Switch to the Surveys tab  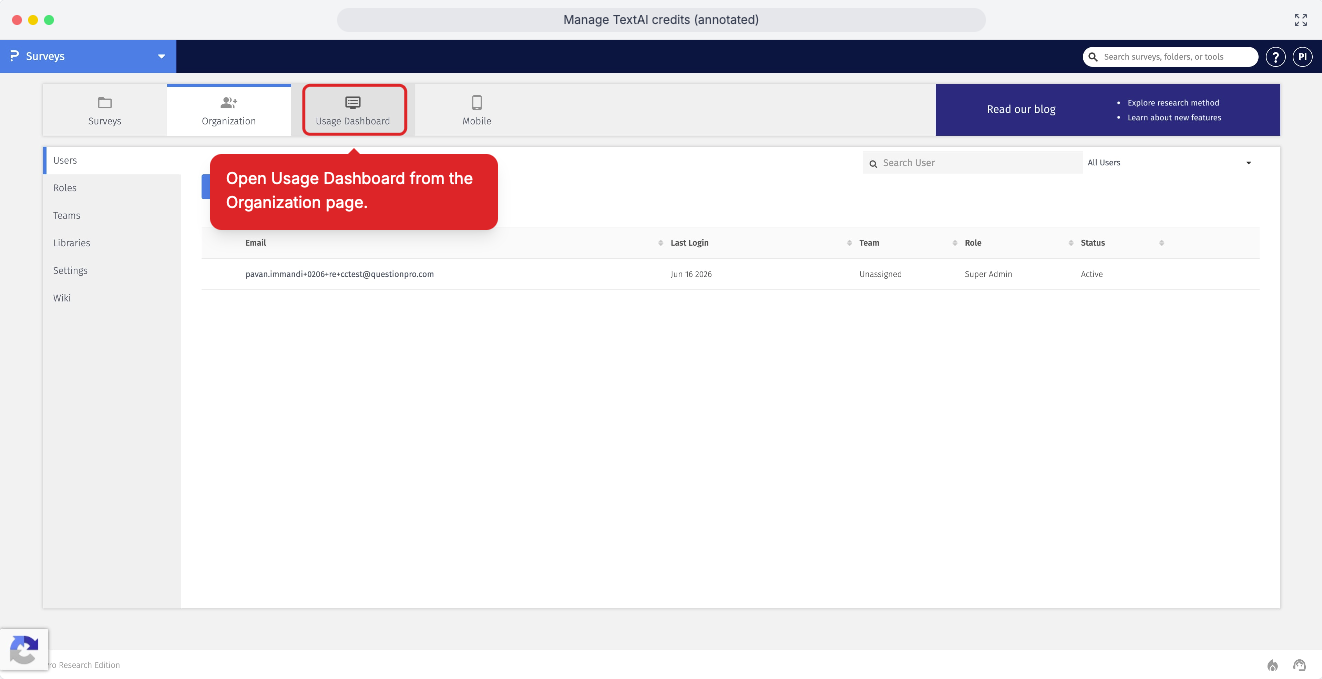(x=104, y=110)
